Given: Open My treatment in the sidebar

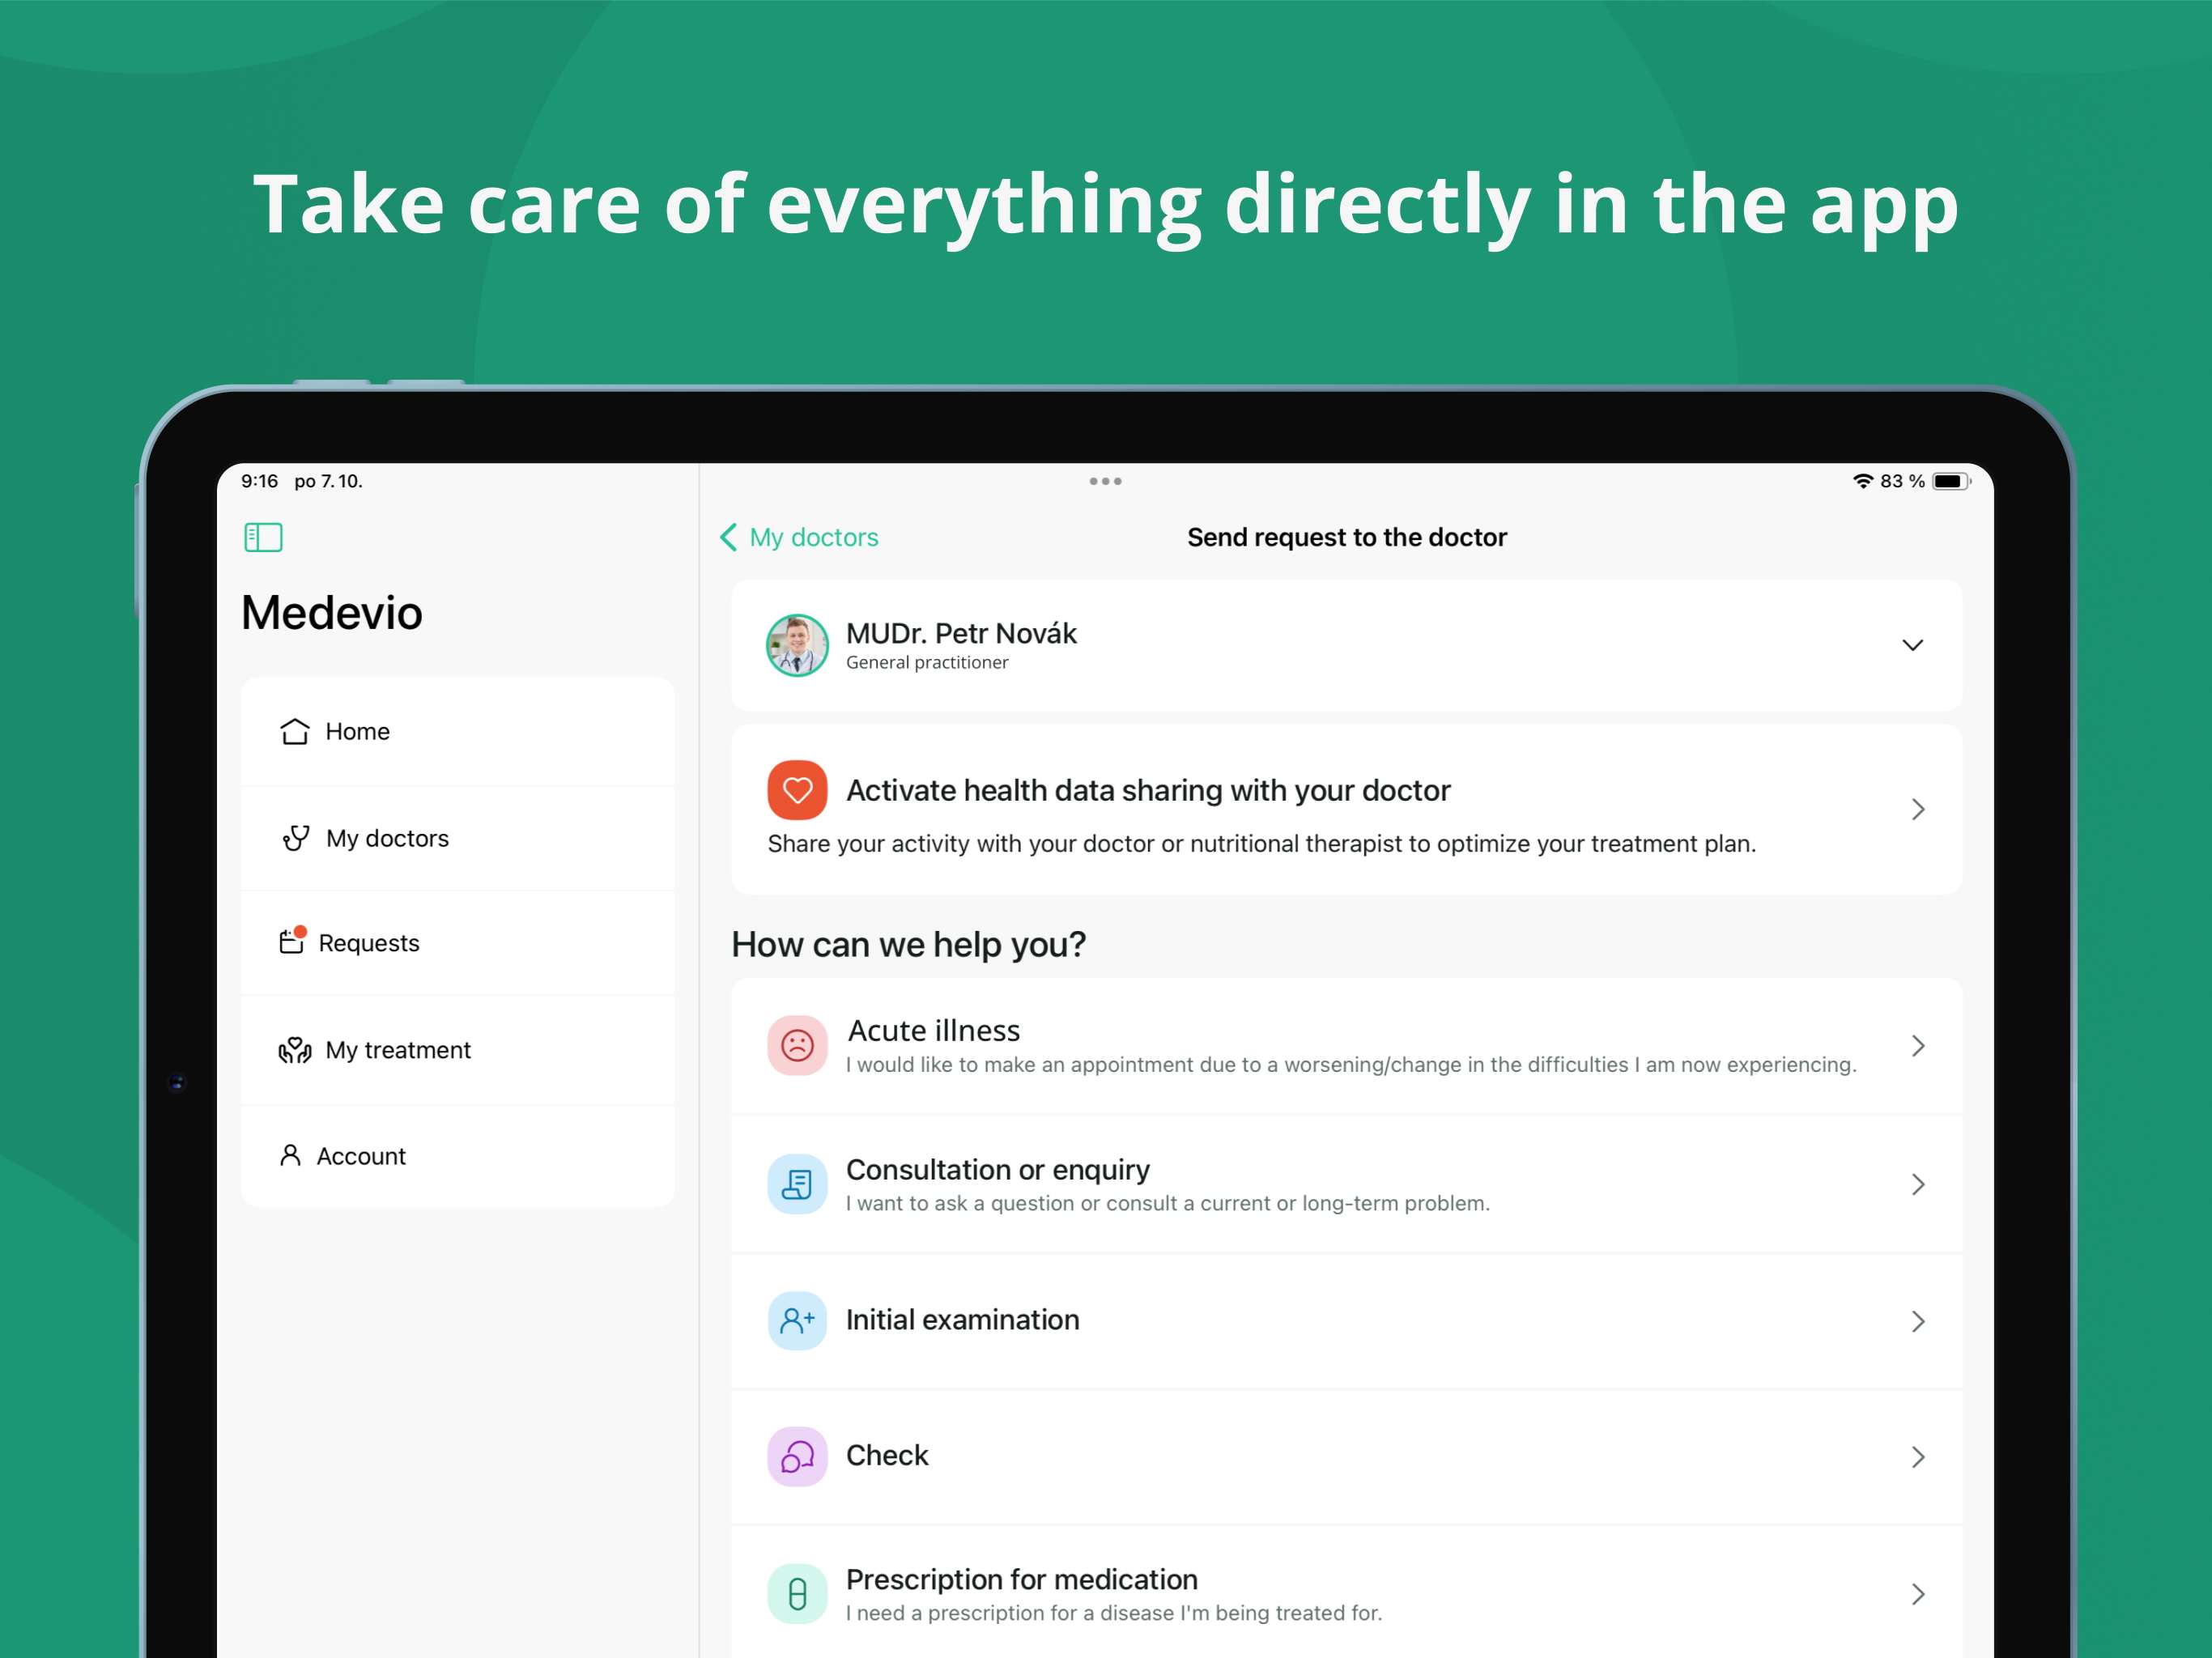Looking at the screenshot, I should pyautogui.click(x=458, y=1050).
